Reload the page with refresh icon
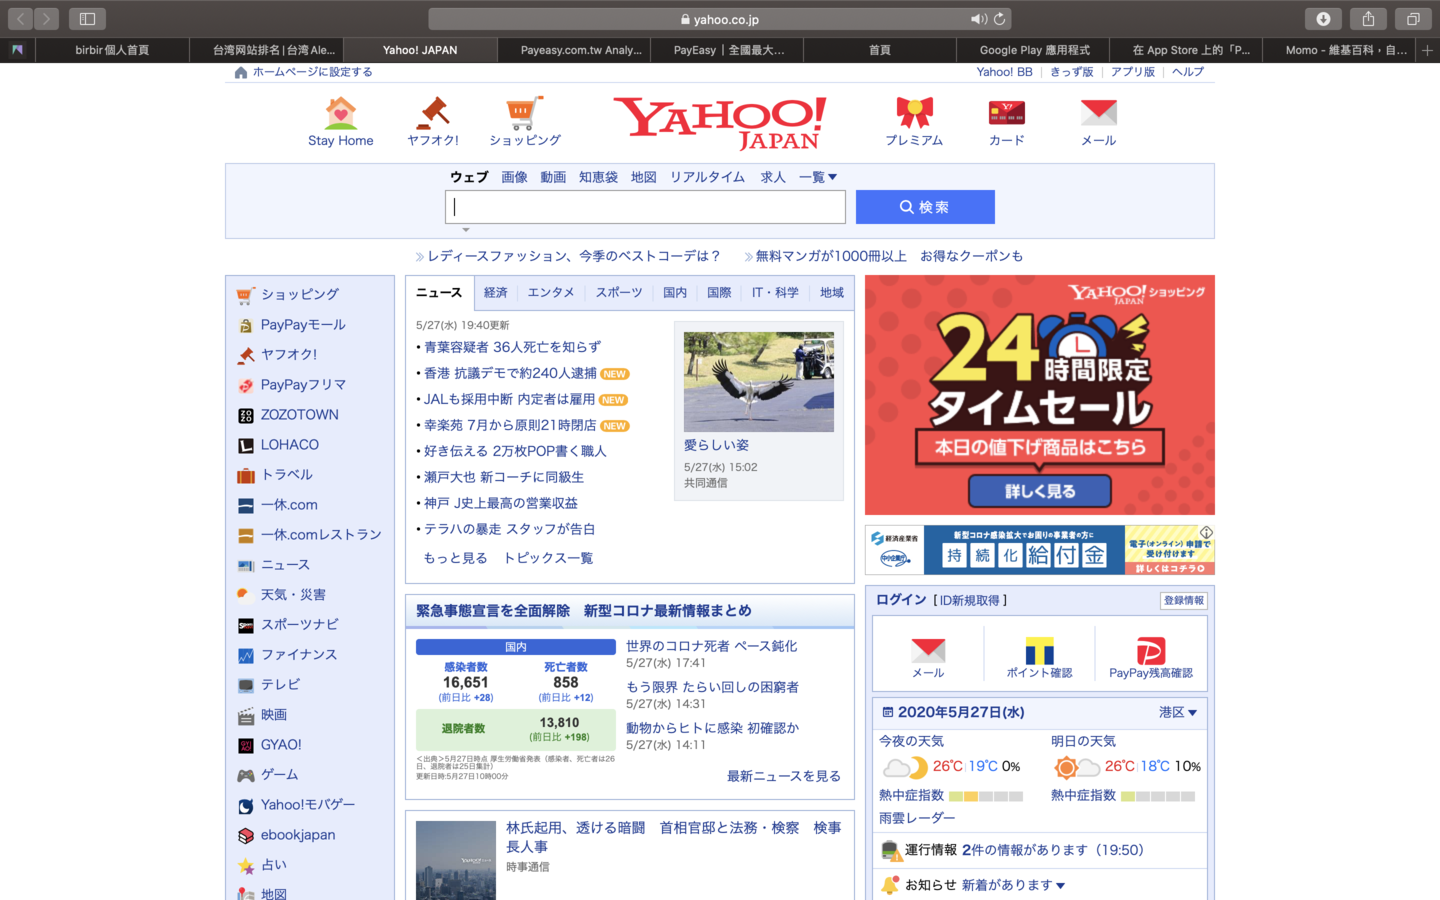This screenshot has height=900, width=1440. (x=999, y=19)
